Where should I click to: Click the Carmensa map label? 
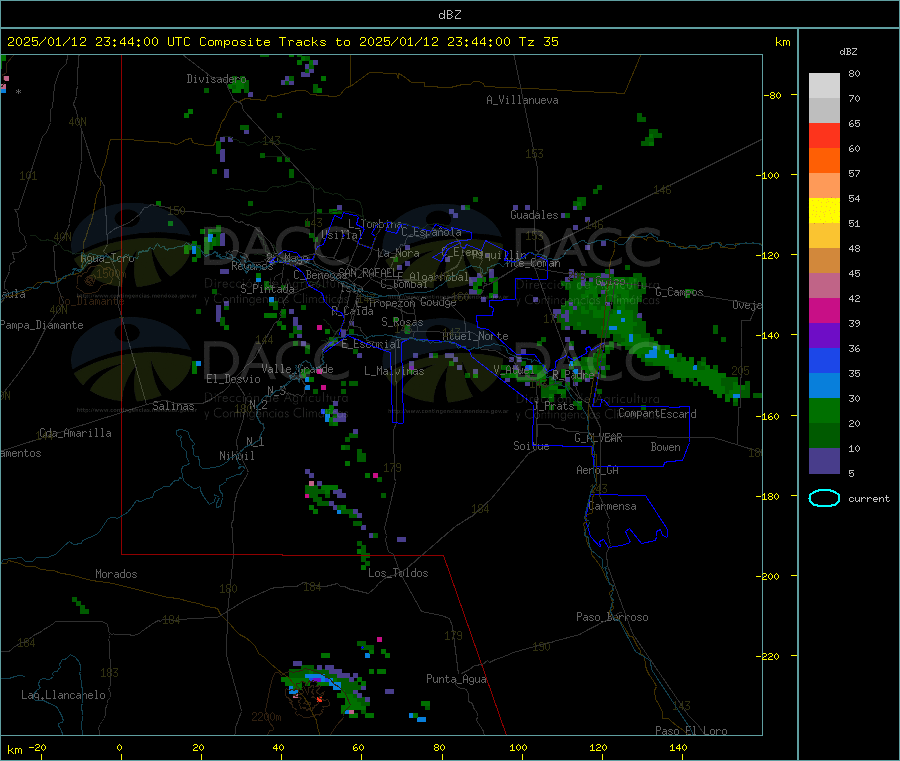(612, 506)
